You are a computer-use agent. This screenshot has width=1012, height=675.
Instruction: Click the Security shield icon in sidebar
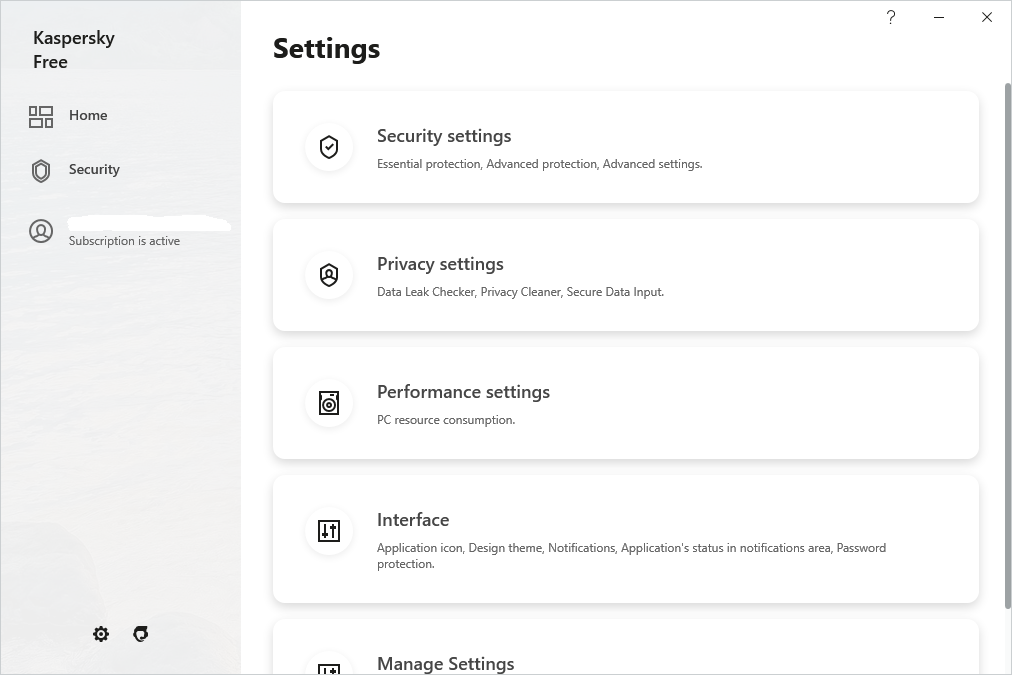pos(41,171)
